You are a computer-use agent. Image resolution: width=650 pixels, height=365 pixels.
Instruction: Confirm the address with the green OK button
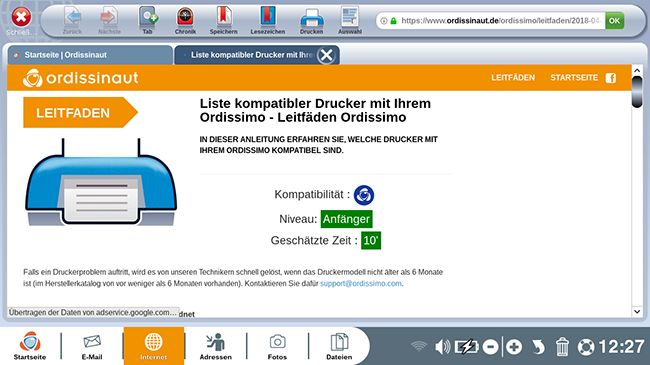(614, 21)
